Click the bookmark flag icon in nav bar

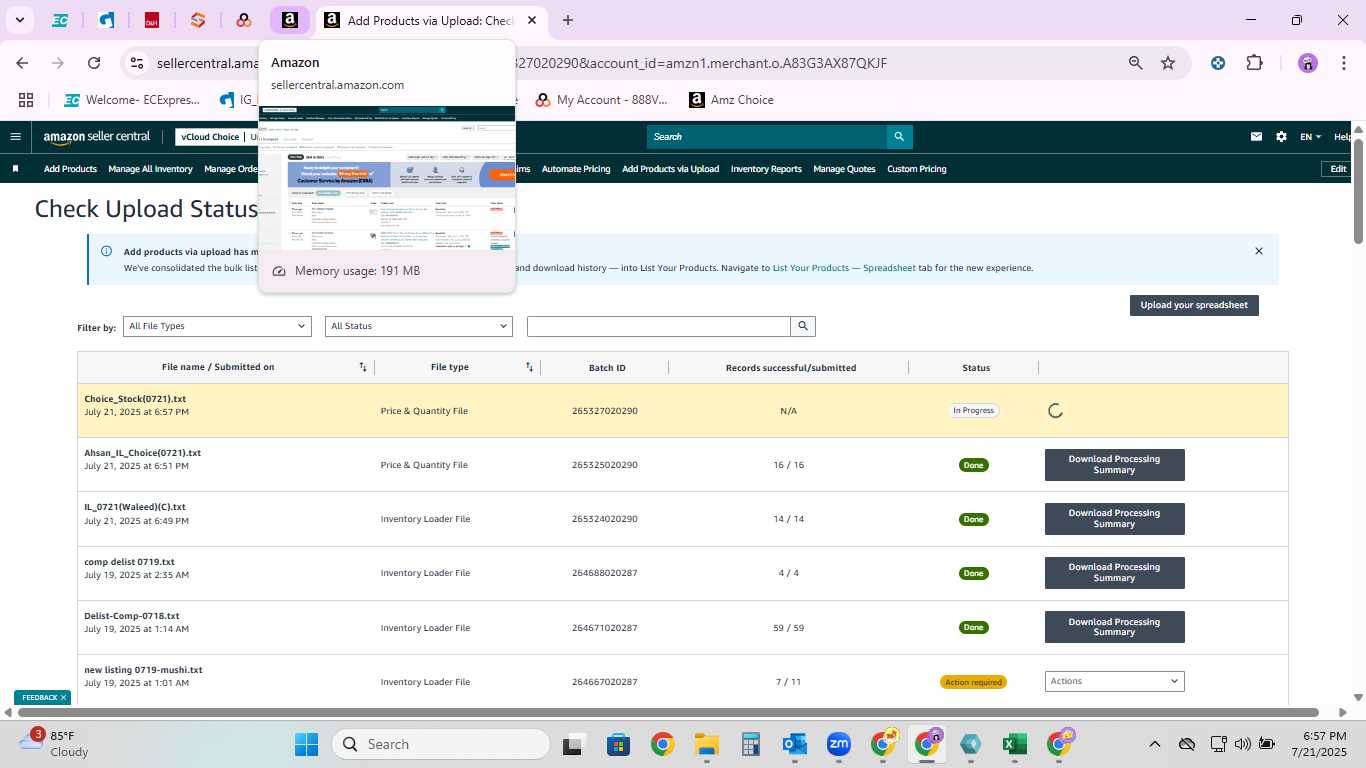[x=15, y=169]
